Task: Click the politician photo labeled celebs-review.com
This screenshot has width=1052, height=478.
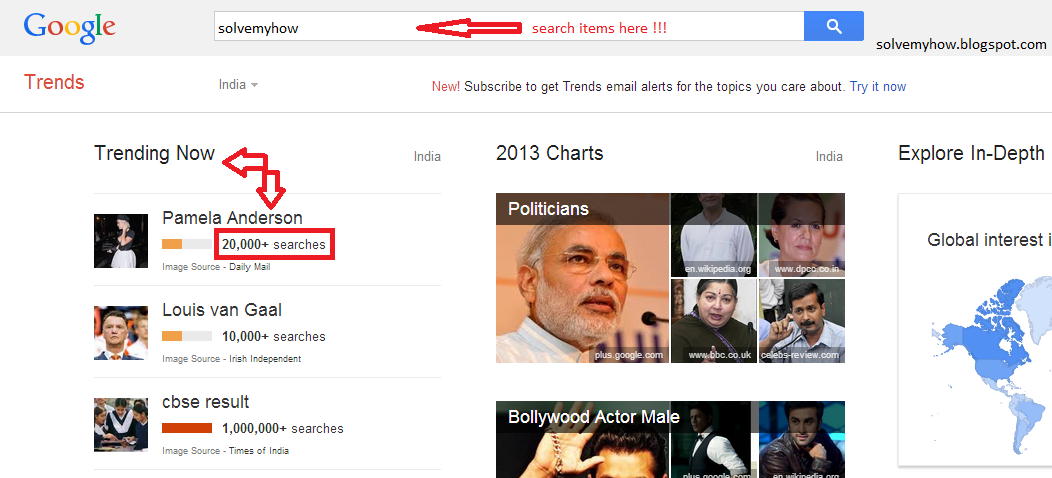Action: (x=802, y=321)
